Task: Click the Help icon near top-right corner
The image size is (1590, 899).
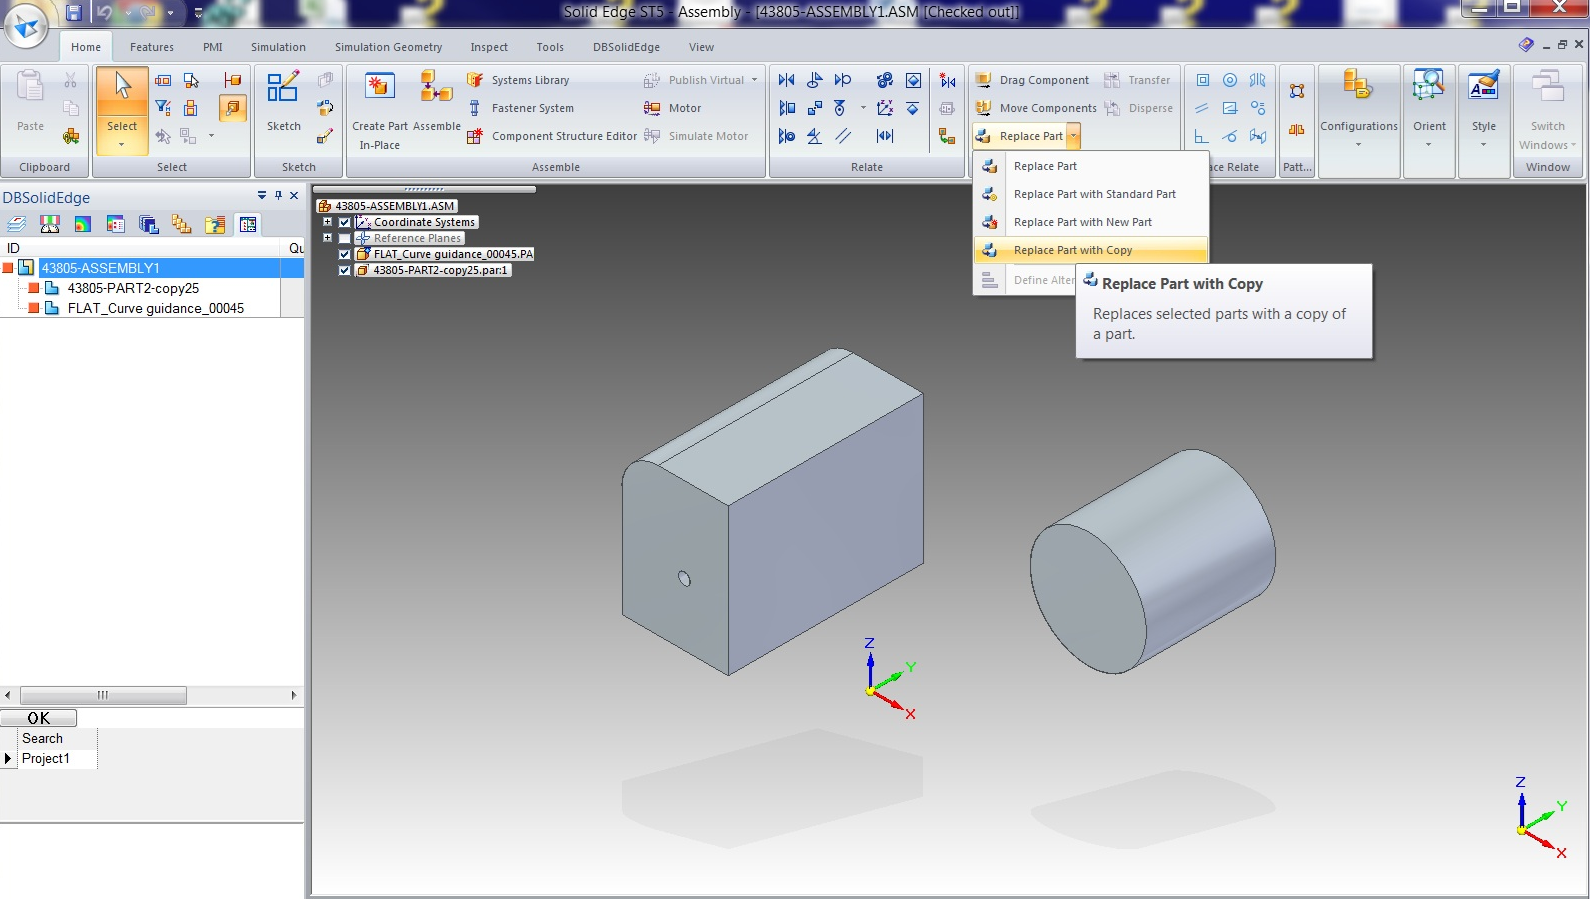Action: click(1526, 45)
